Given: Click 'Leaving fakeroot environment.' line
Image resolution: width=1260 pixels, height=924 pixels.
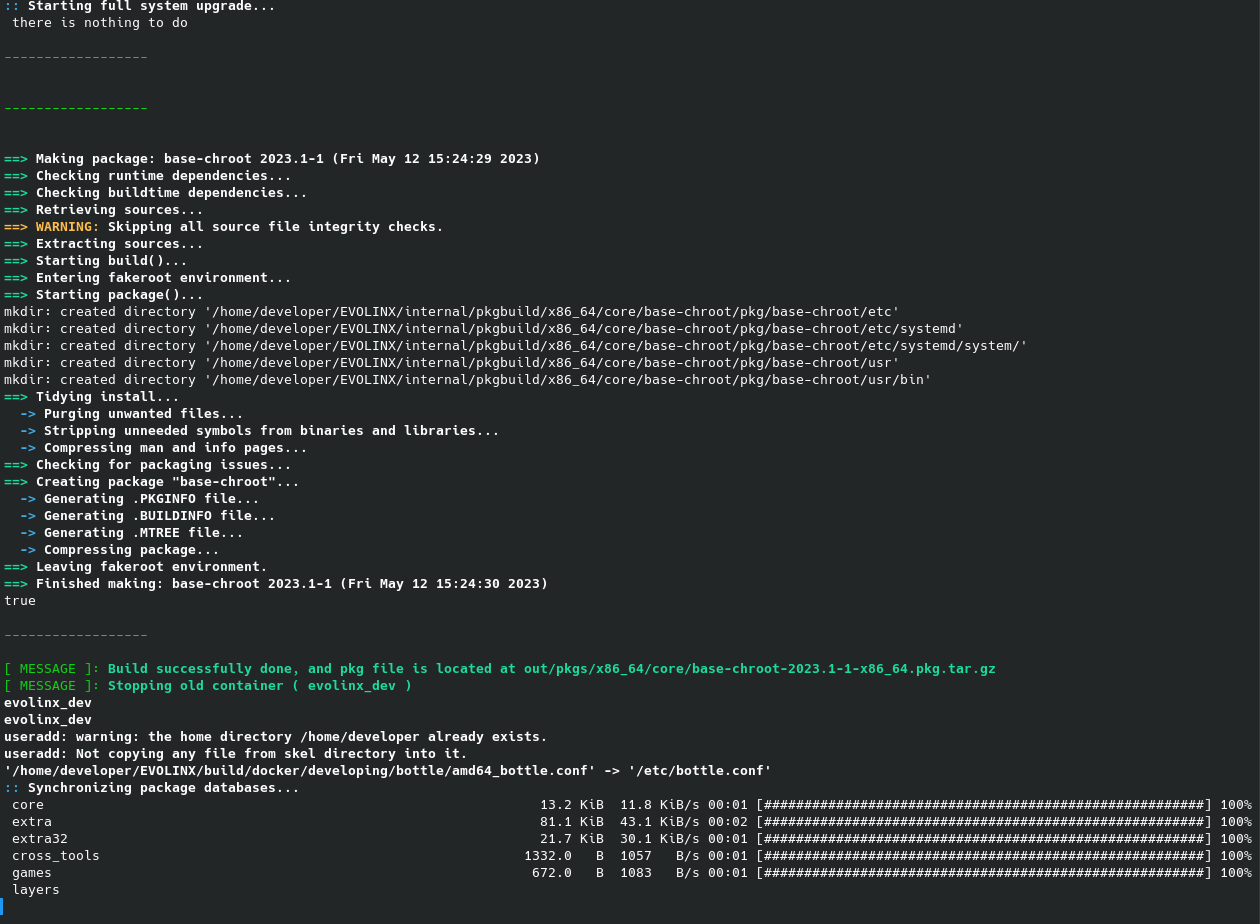Looking at the screenshot, I should (136, 566).
